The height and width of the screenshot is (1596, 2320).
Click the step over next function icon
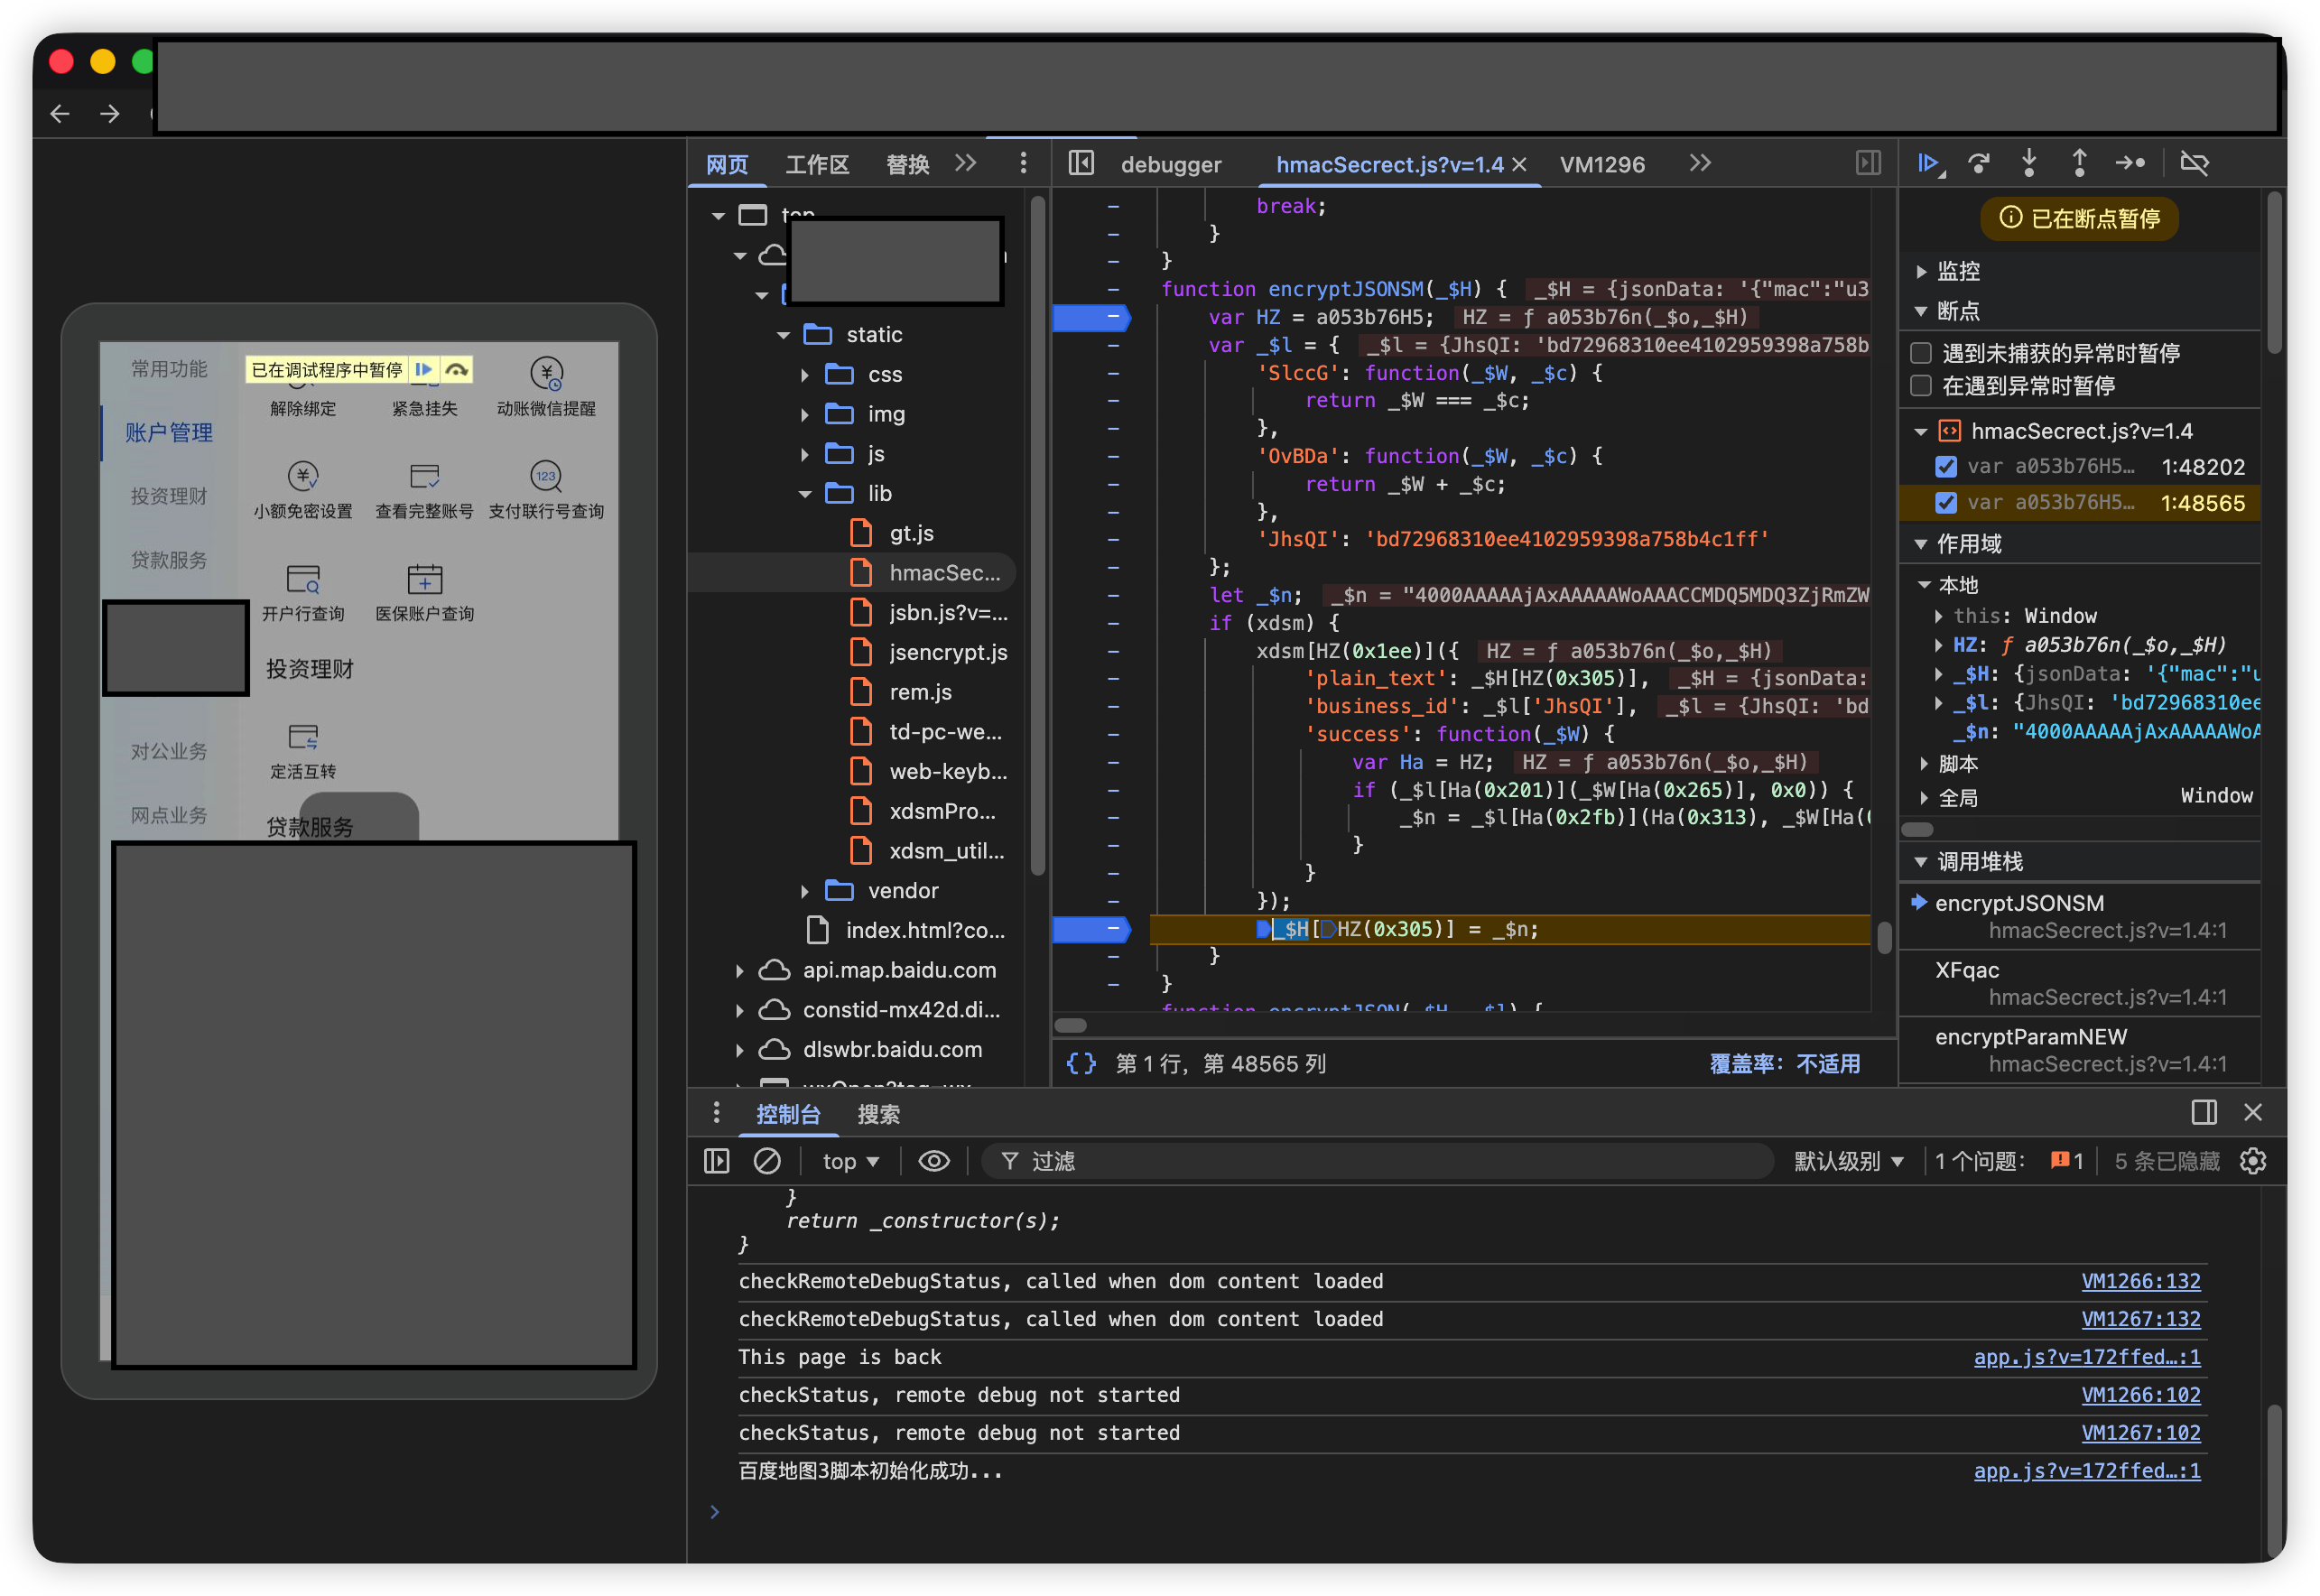(x=1978, y=163)
